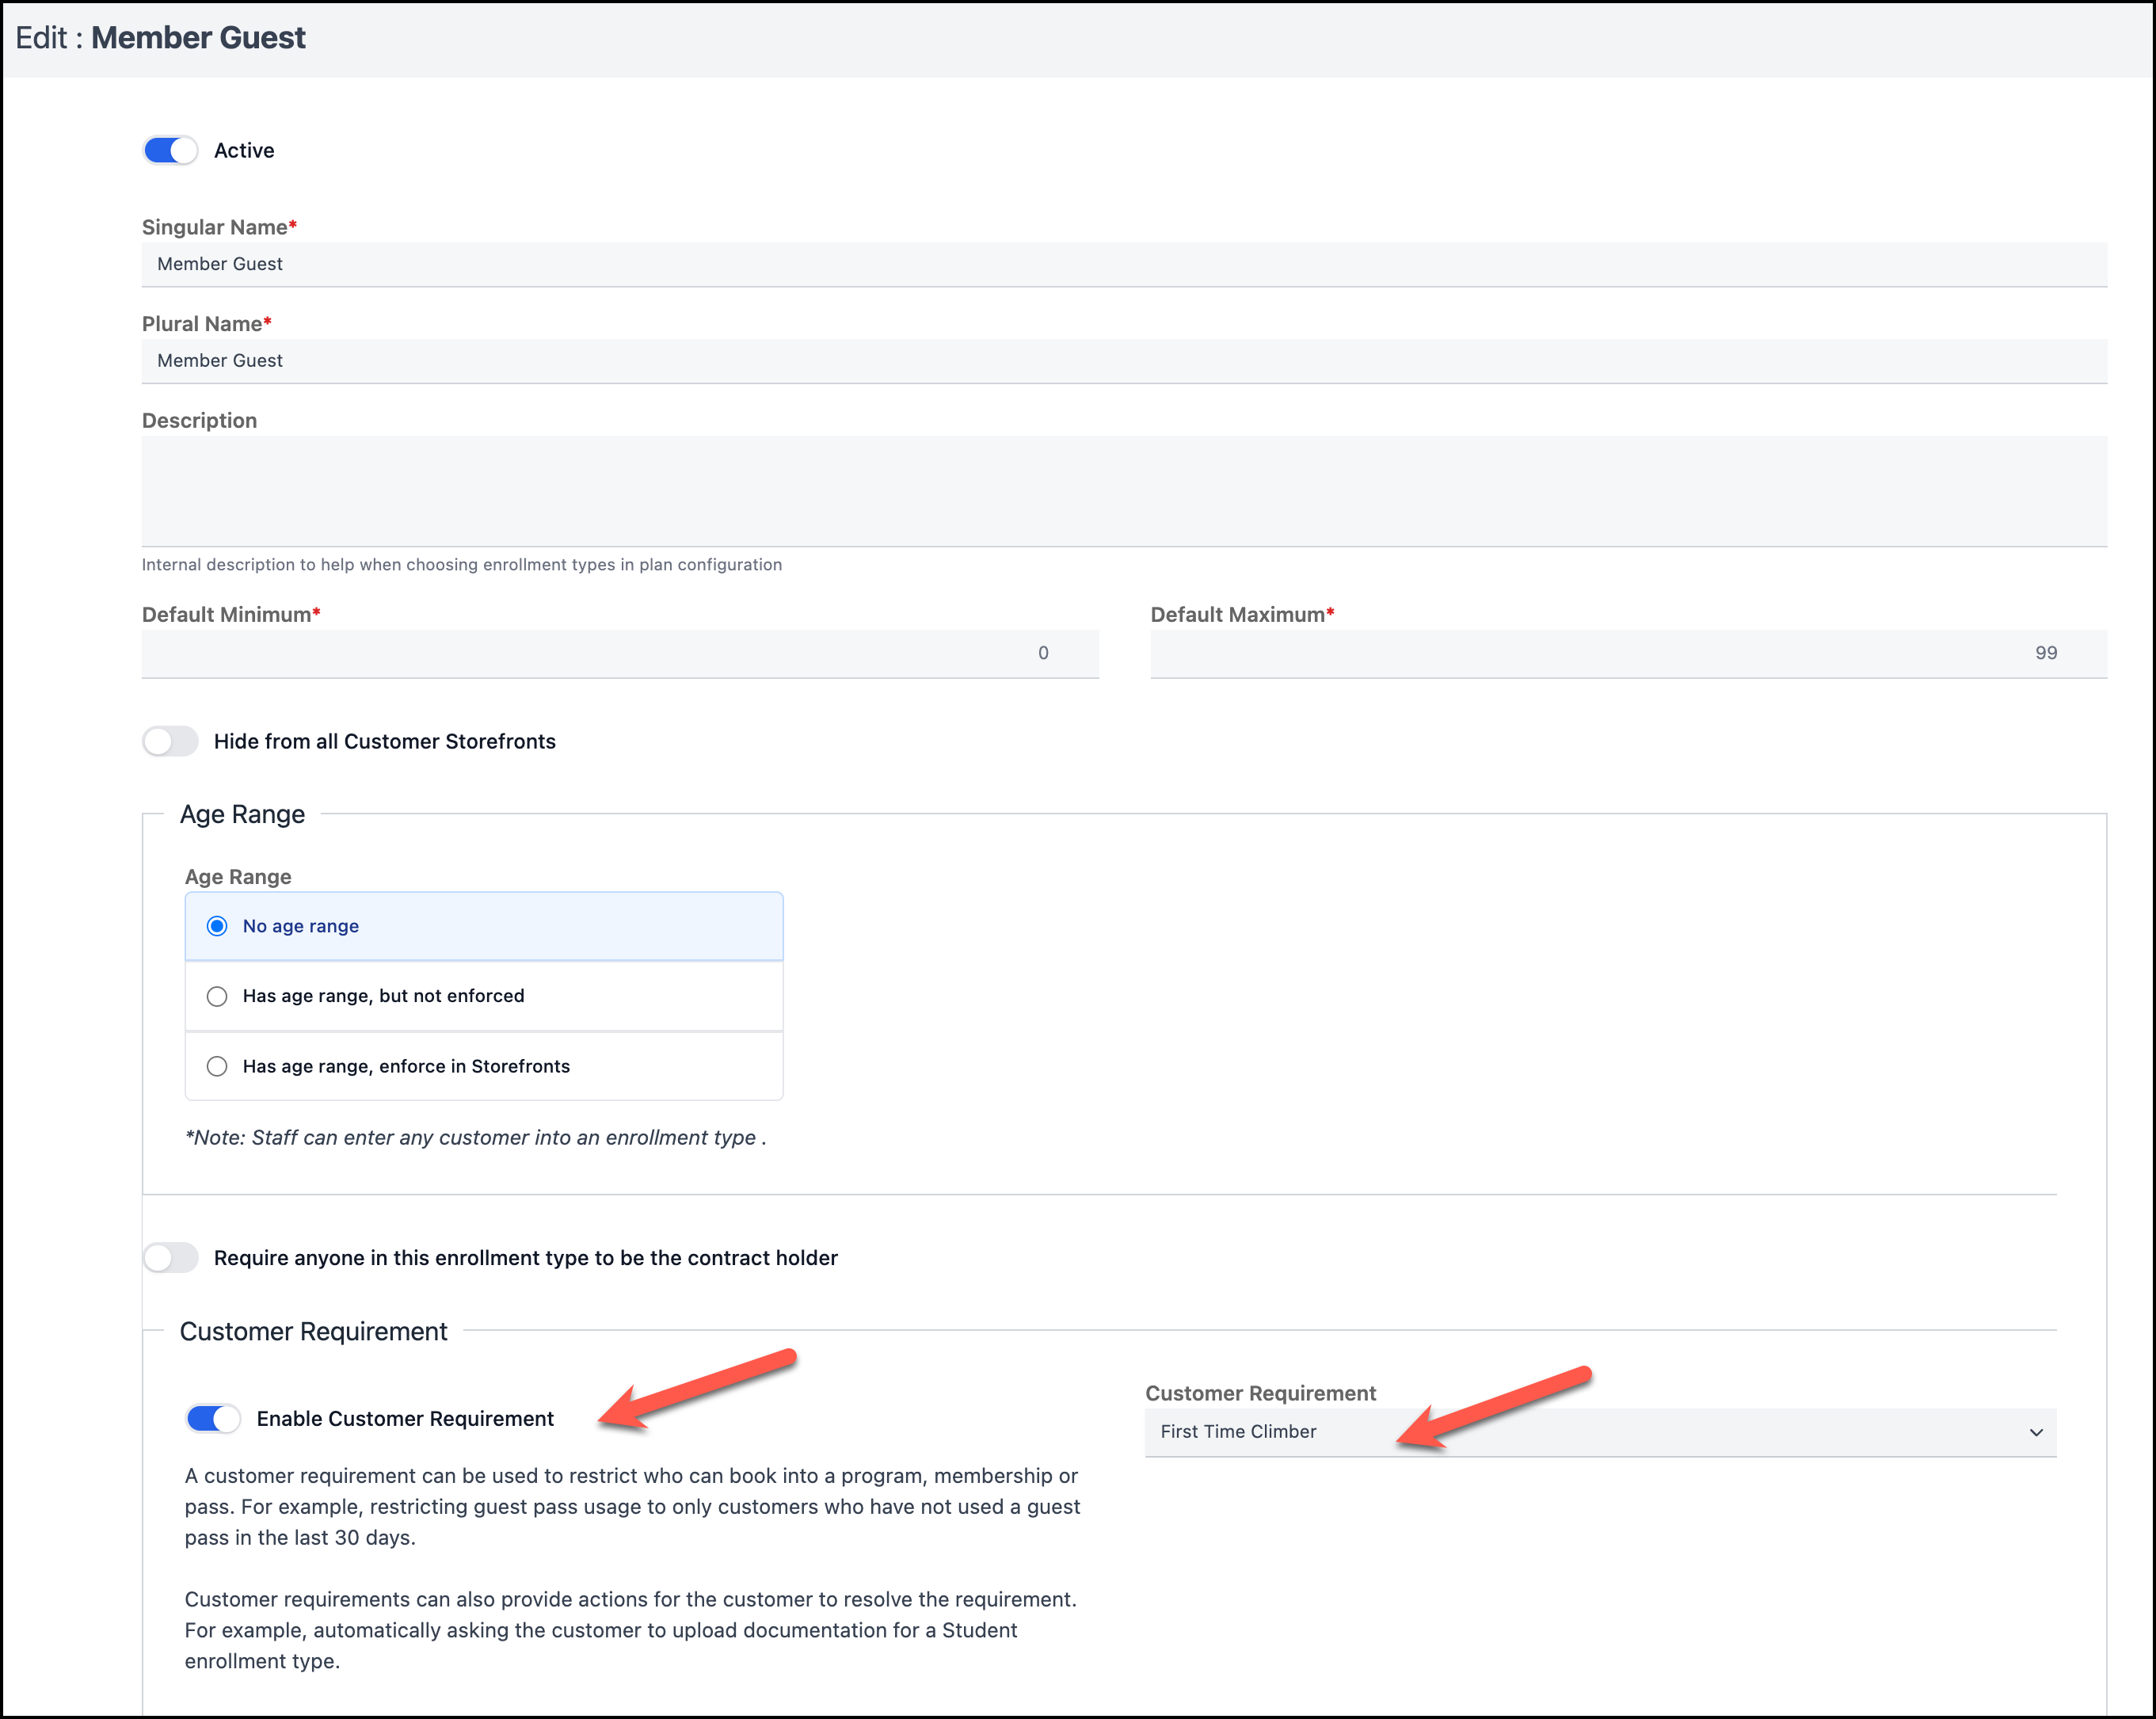Click the Active label text
The width and height of the screenshot is (2156, 1719).
point(244,150)
